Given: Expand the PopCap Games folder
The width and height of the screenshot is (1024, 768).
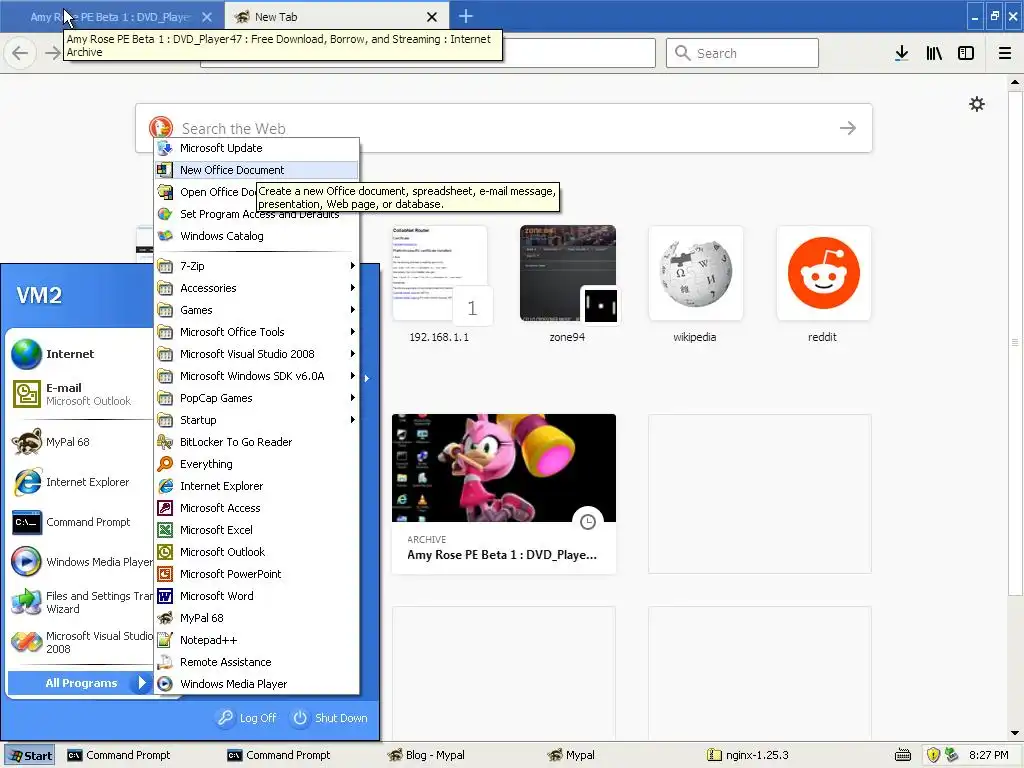Looking at the screenshot, I should click(257, 398).
